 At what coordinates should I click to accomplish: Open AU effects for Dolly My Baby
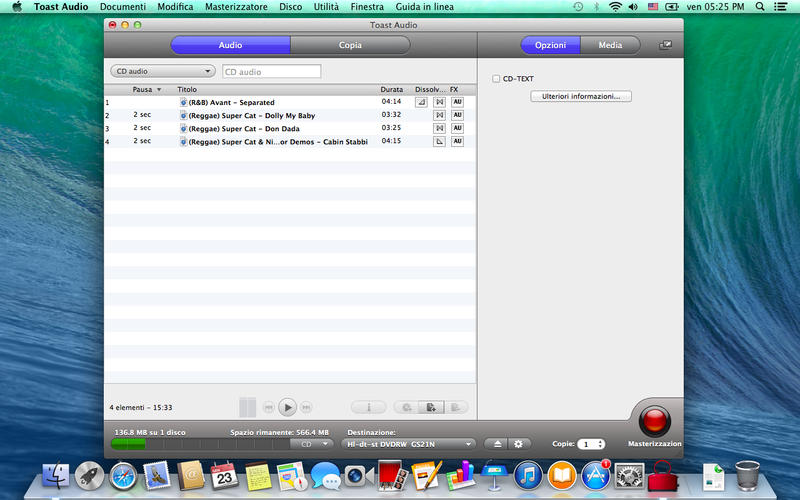(458, 115)
